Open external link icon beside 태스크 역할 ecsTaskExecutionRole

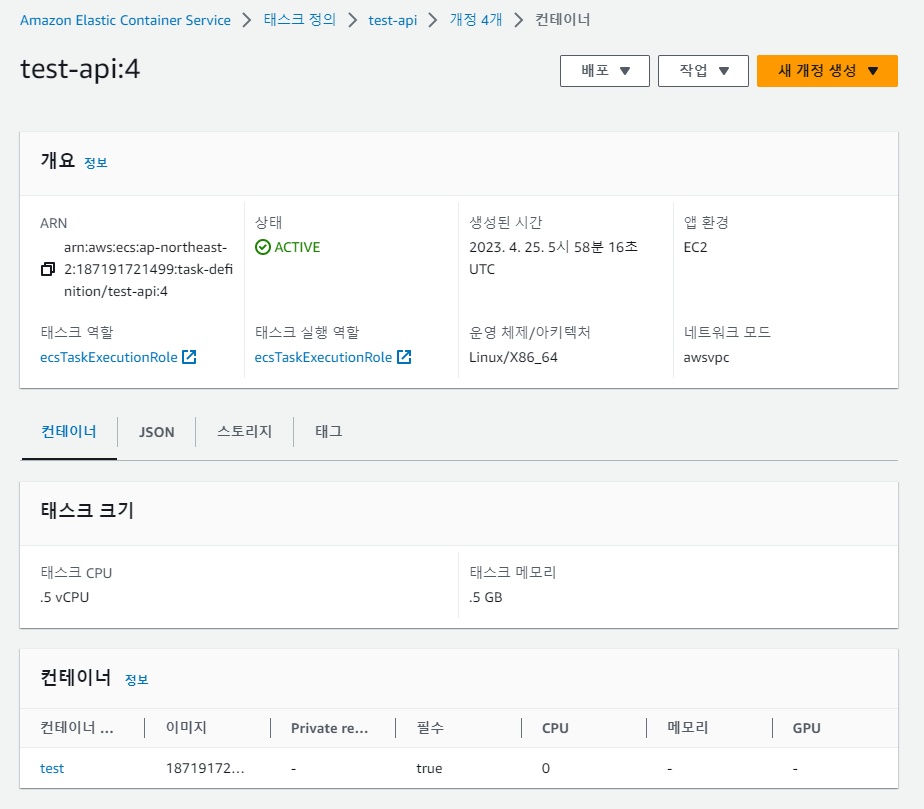click(189, 357)
